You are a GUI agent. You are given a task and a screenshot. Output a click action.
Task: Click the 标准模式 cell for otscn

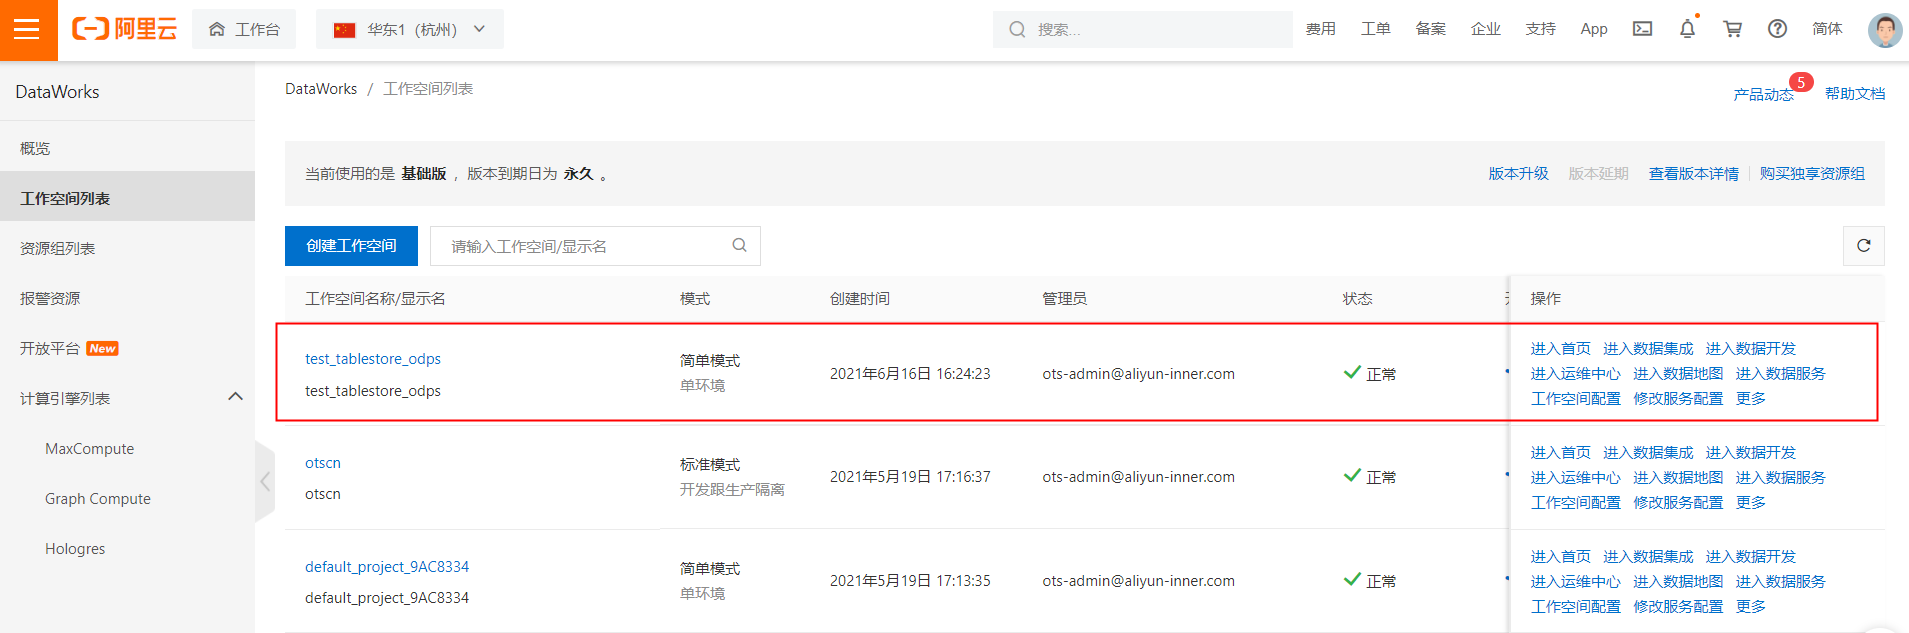pos(710,464)
